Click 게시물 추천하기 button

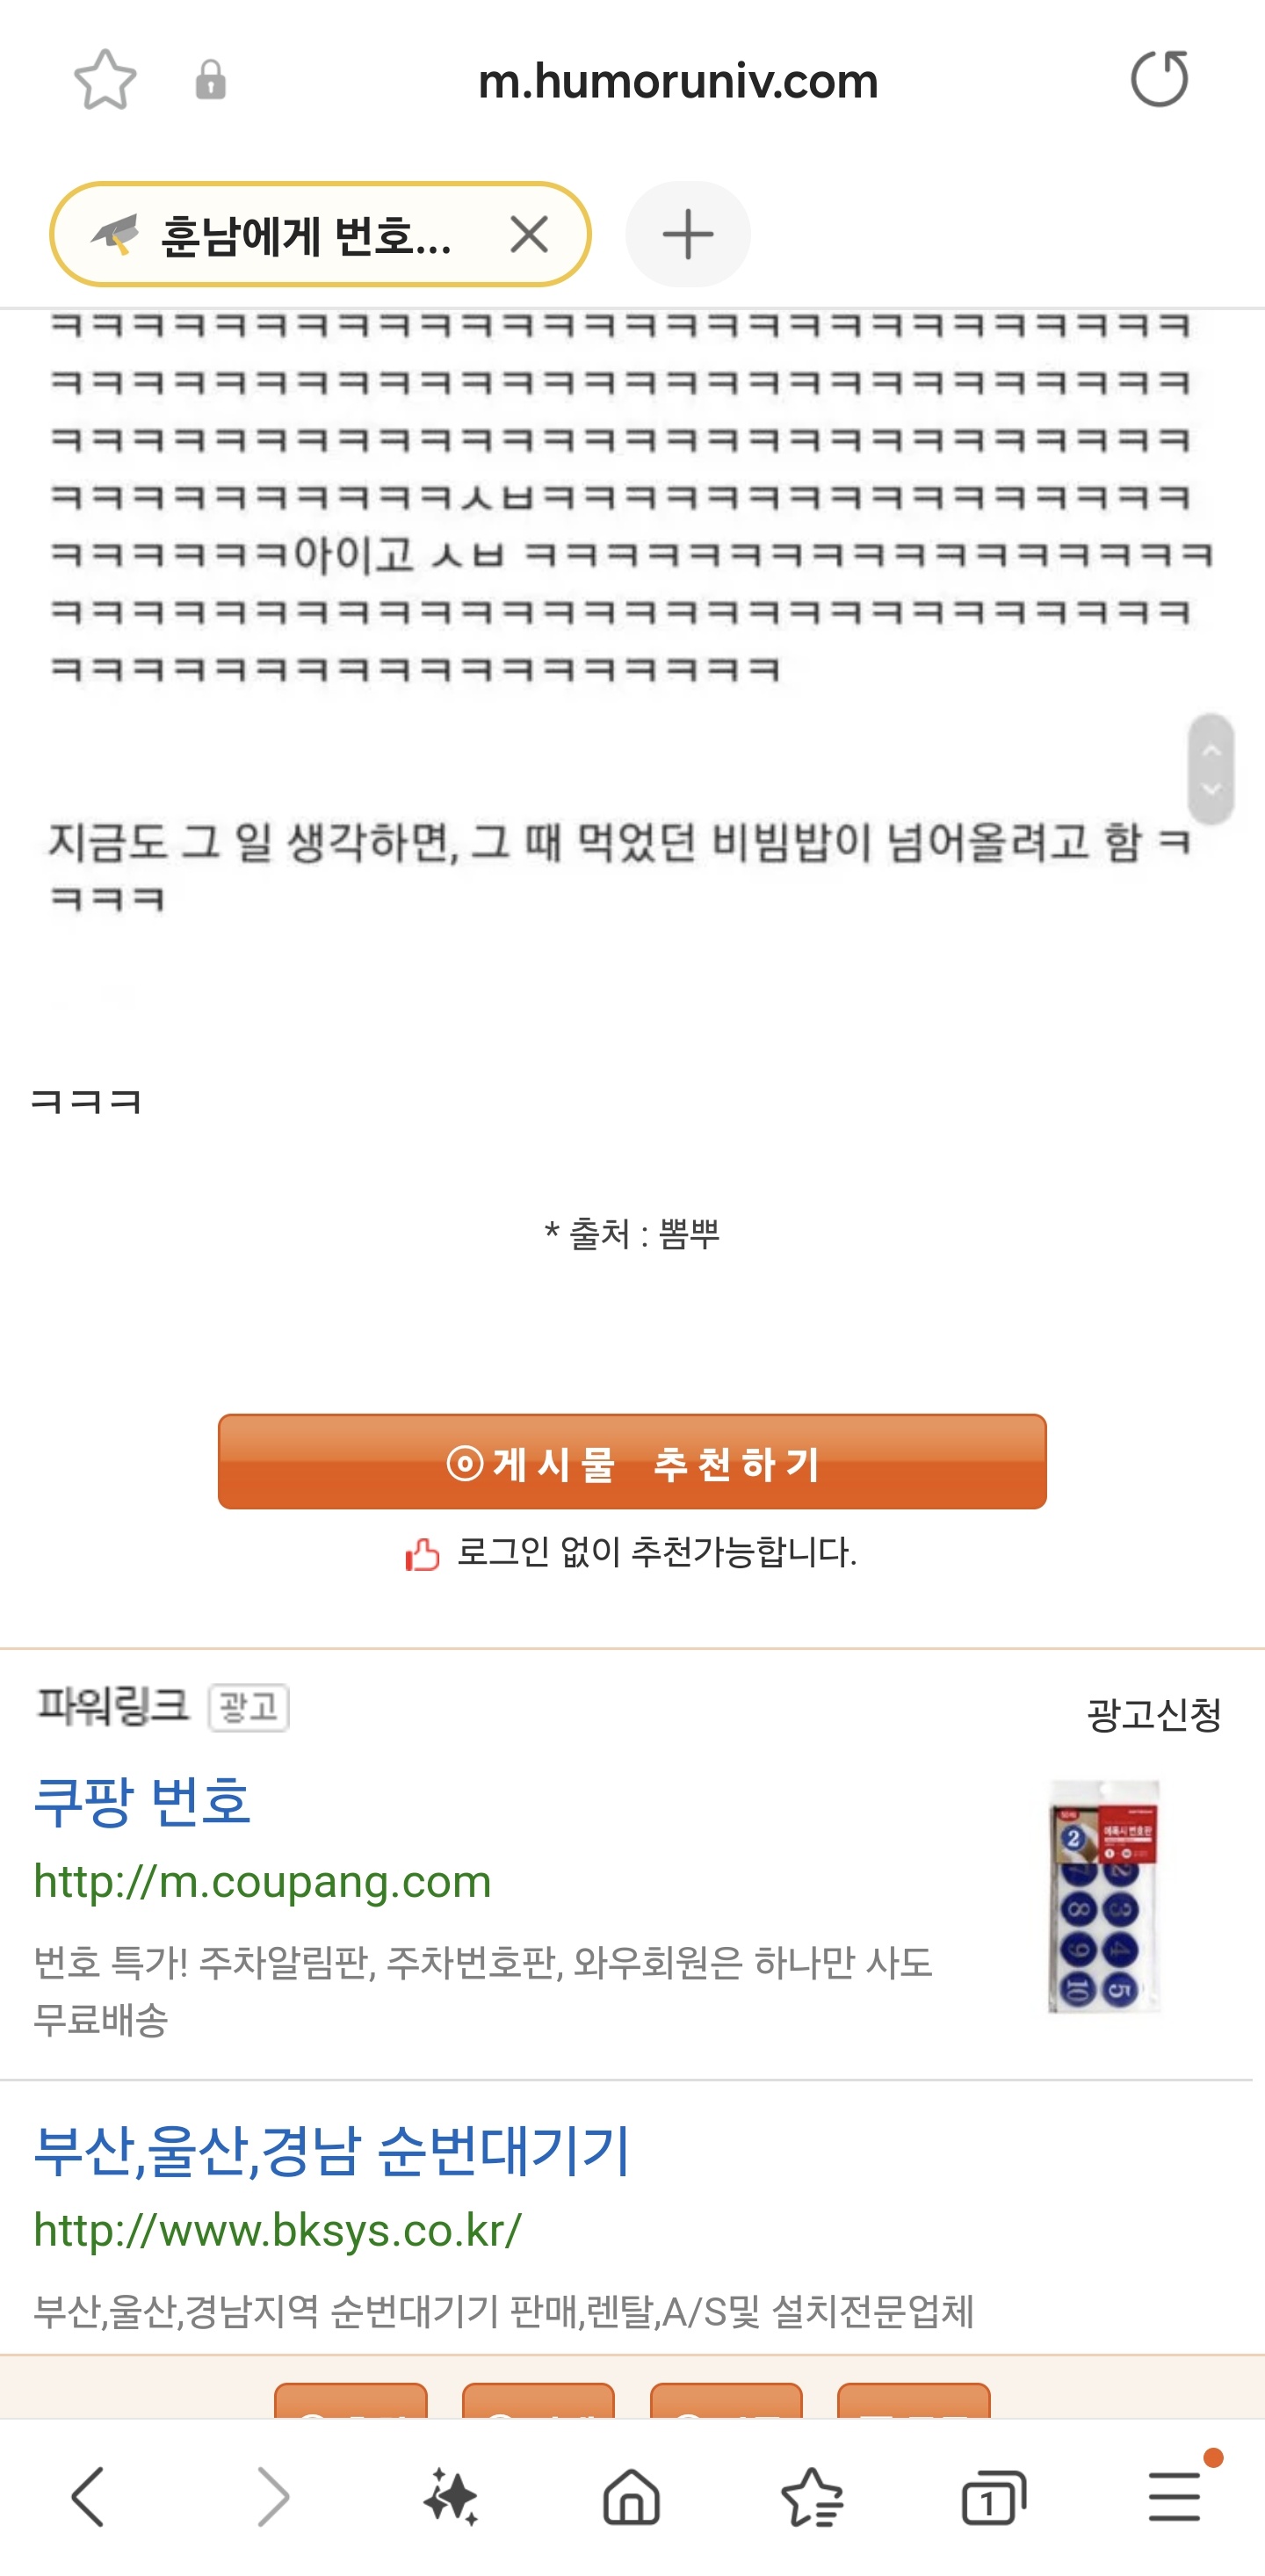point(632,1461)
